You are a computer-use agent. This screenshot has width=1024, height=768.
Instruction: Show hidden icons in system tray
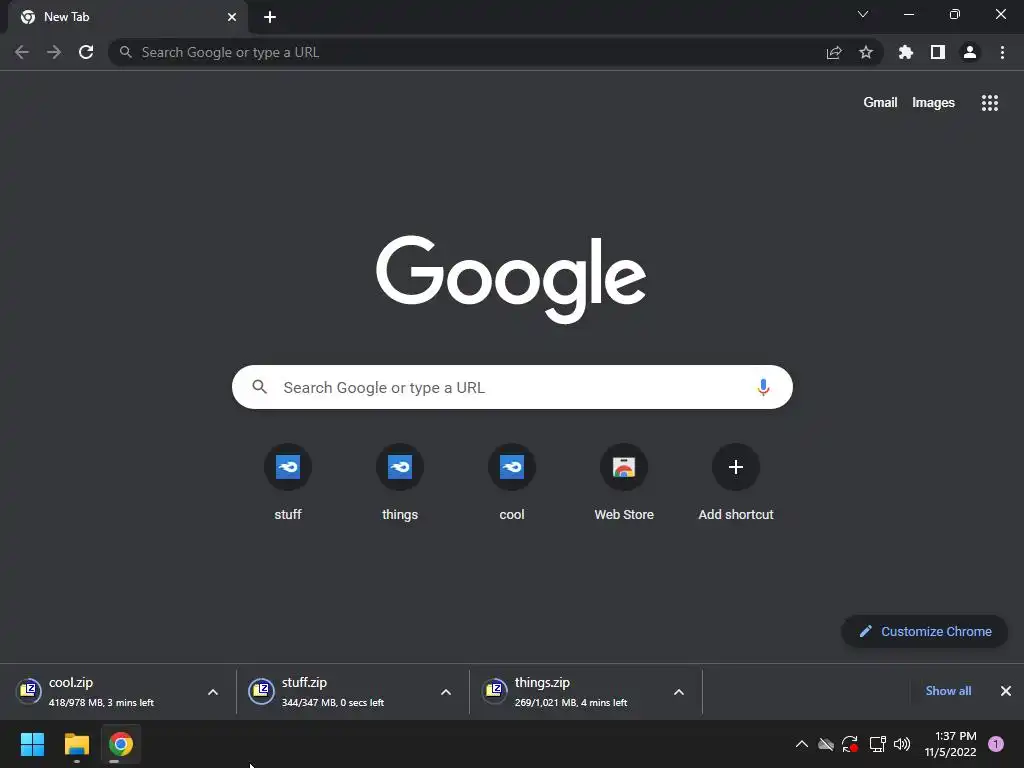point(801,744)
